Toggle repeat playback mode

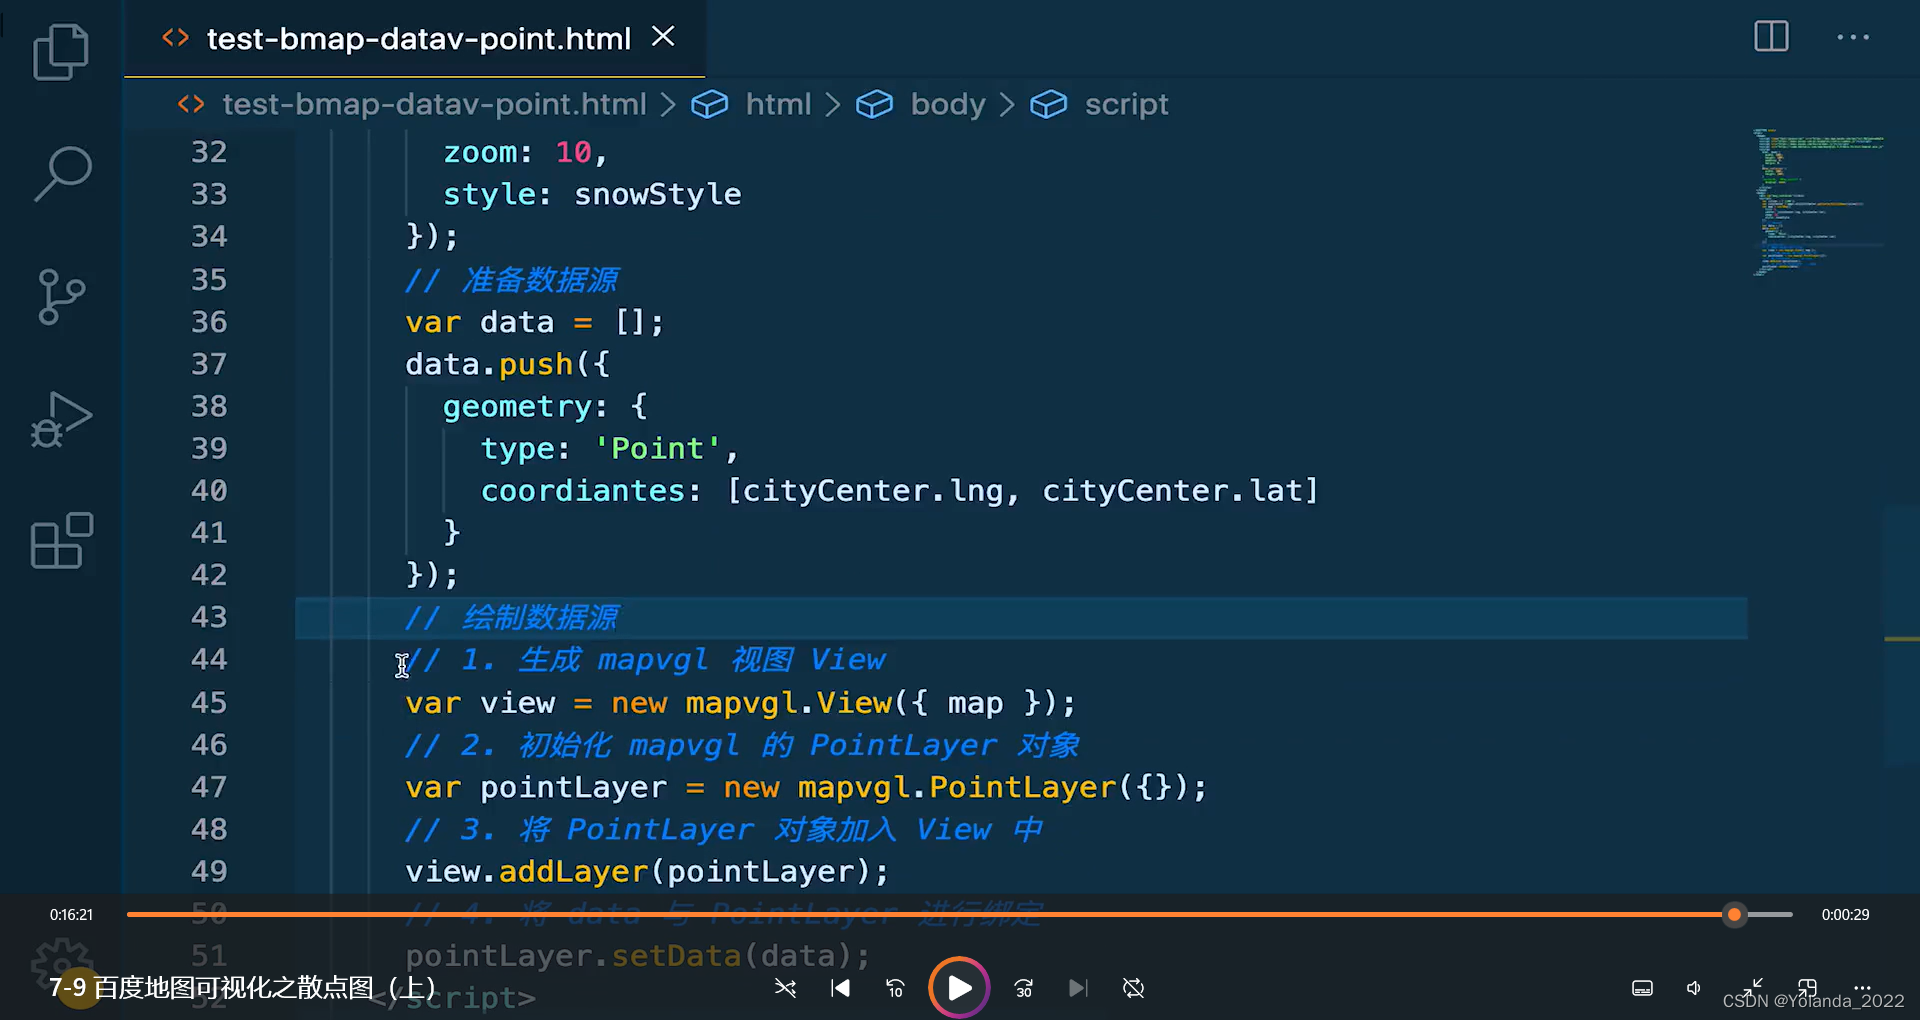tap(1133, 988)
